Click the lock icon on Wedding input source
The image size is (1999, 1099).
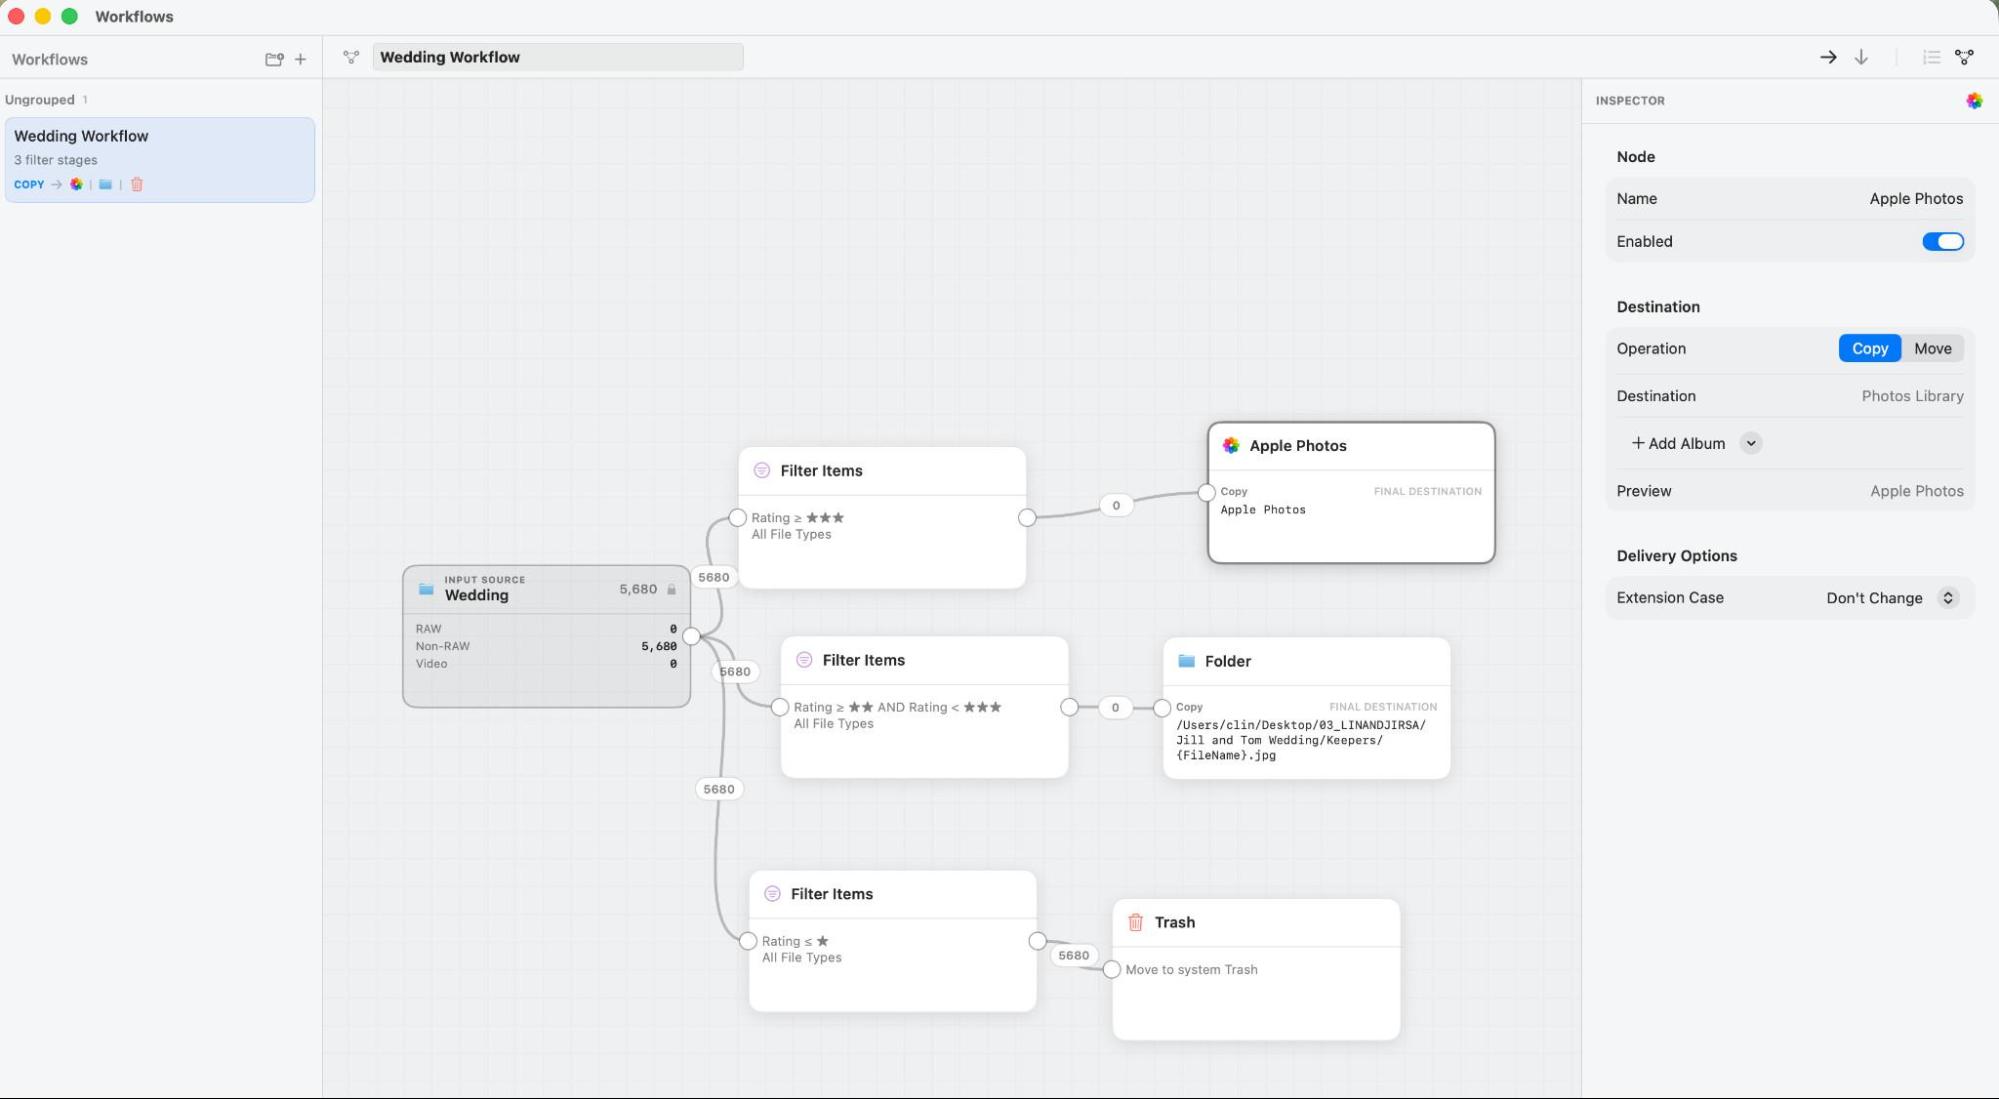click(671, 589)
